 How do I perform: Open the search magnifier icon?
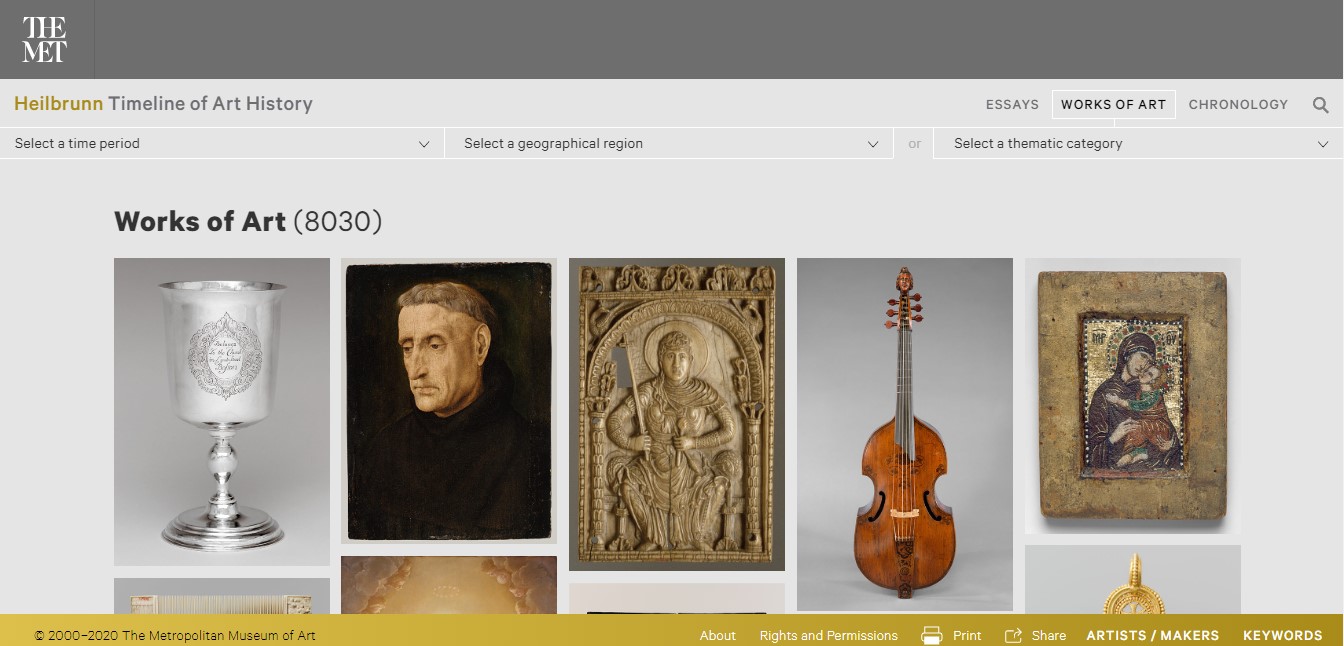1320,105
